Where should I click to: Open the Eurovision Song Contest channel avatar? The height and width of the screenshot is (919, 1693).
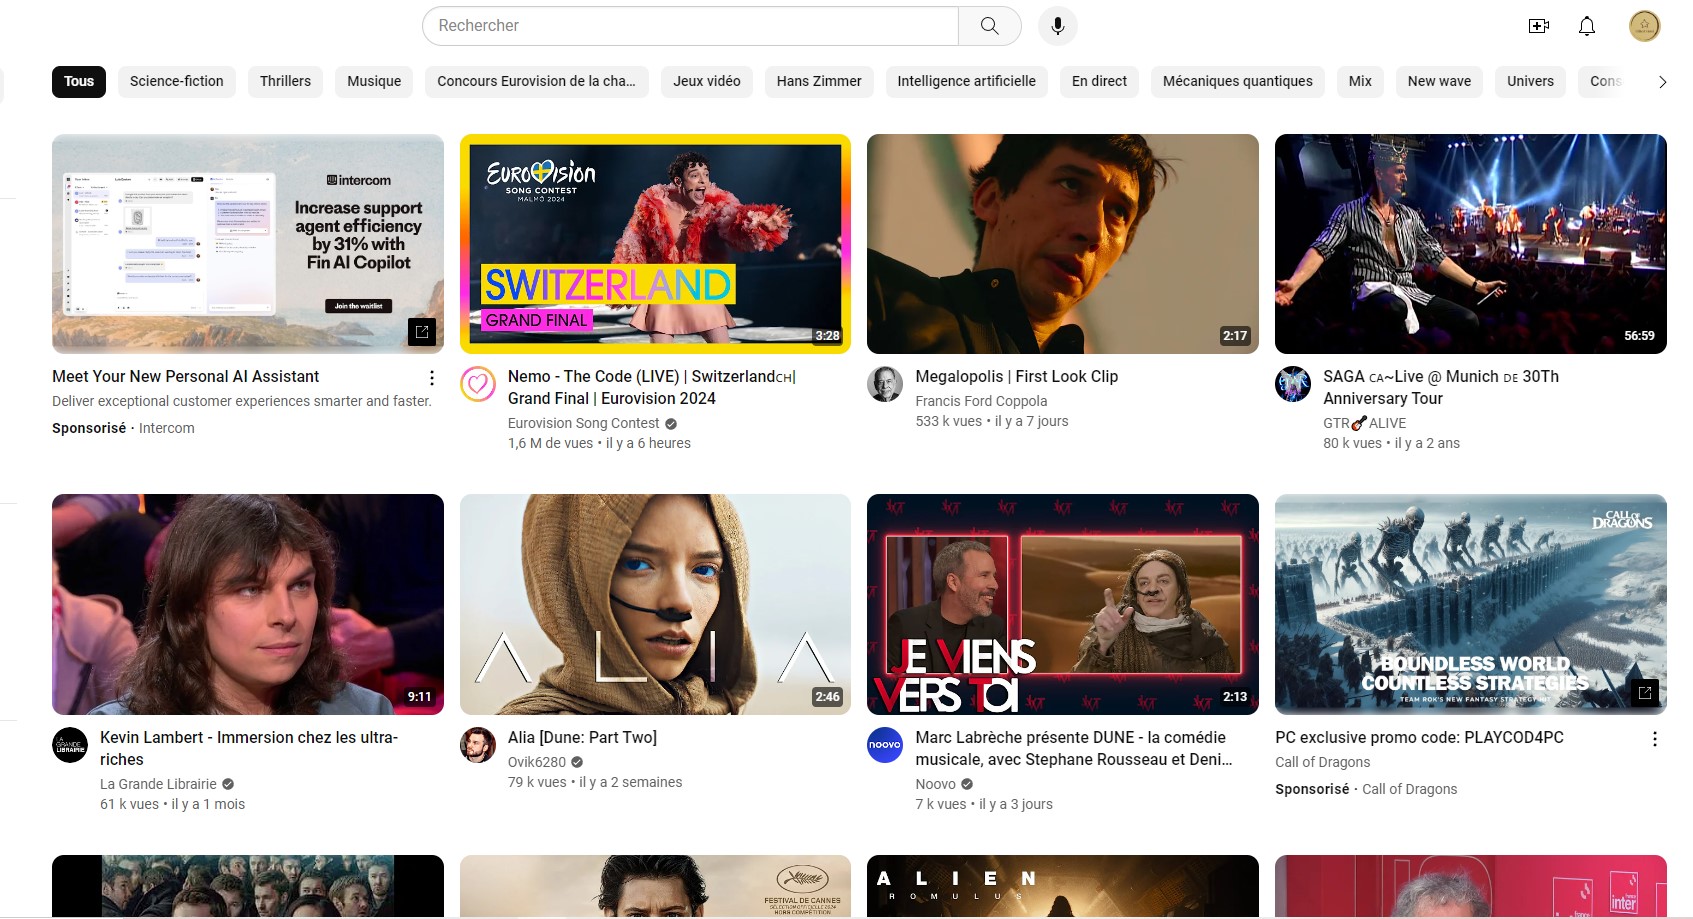coord(478,384)
